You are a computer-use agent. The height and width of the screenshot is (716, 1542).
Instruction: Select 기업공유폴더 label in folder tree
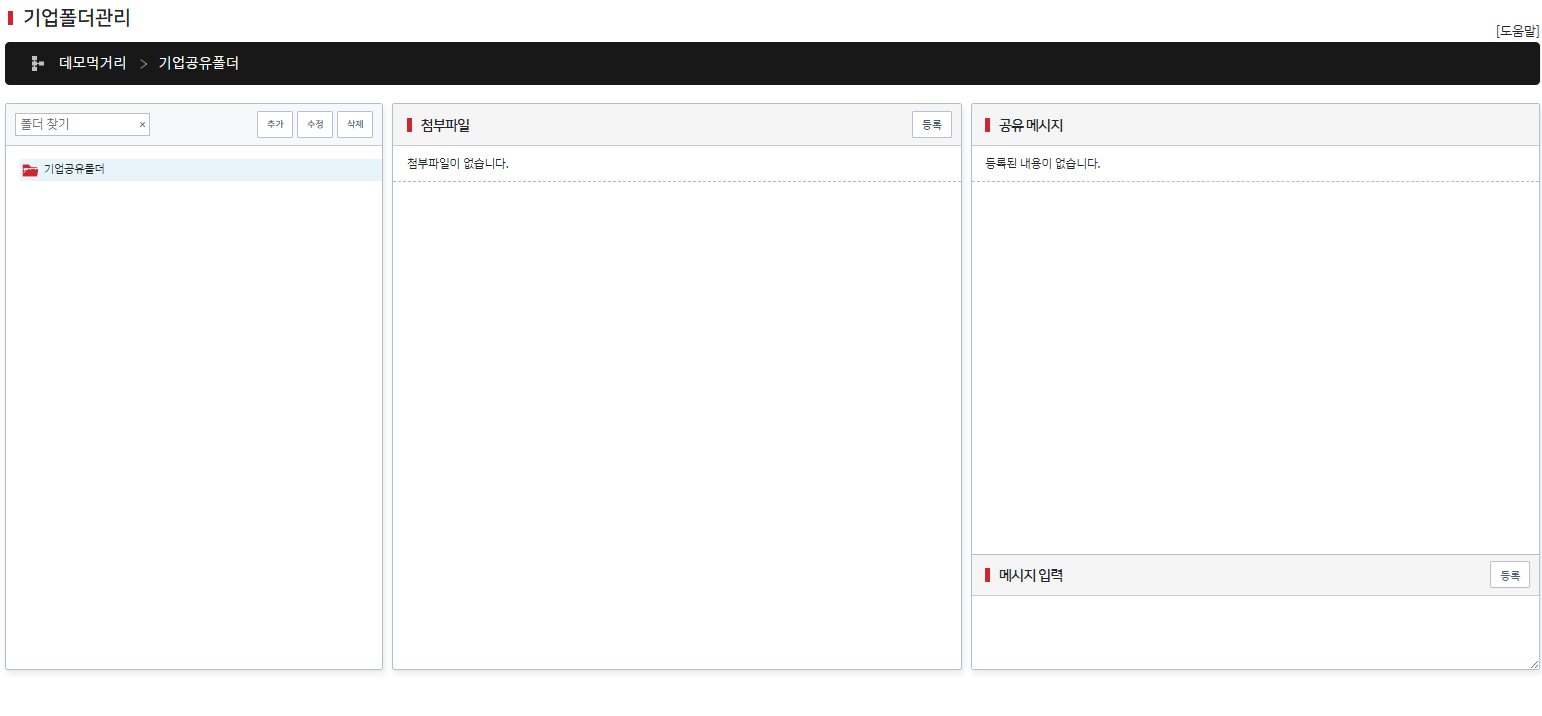tap(74, 169)
